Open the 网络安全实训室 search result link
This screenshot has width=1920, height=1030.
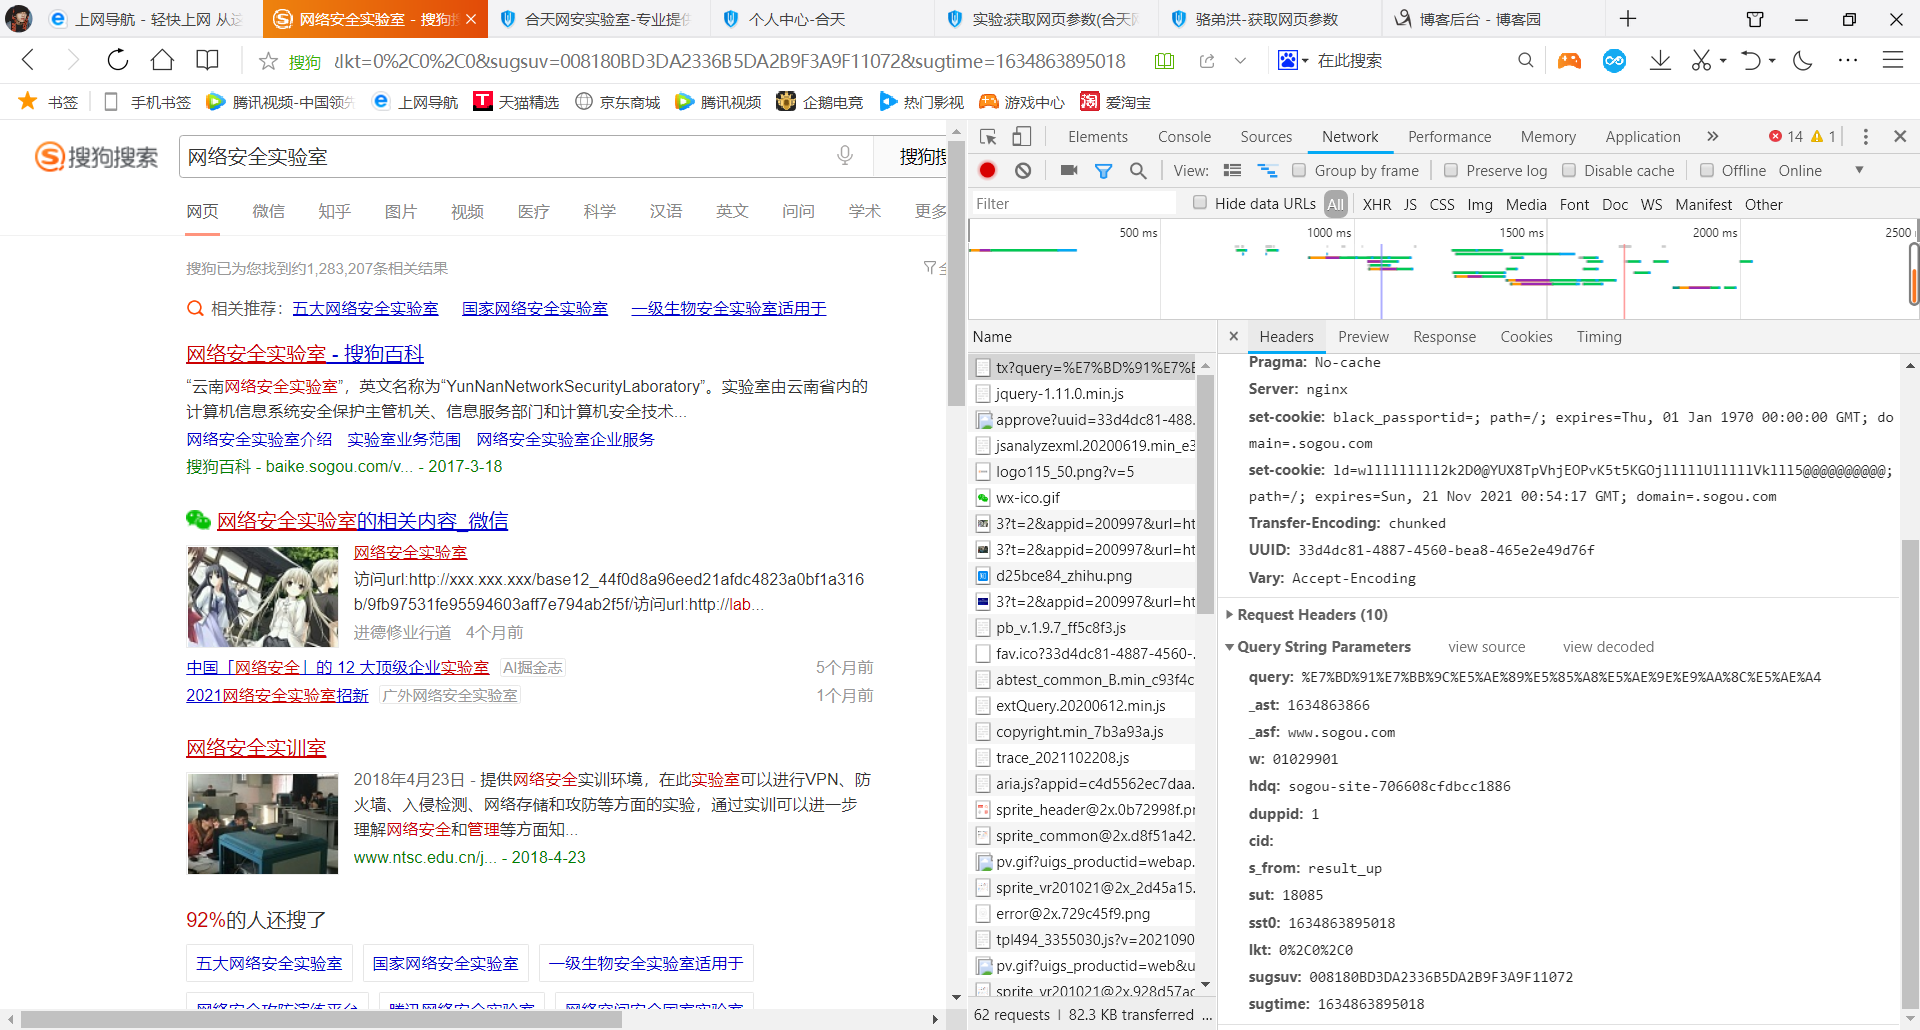click(x=256, y=747)
